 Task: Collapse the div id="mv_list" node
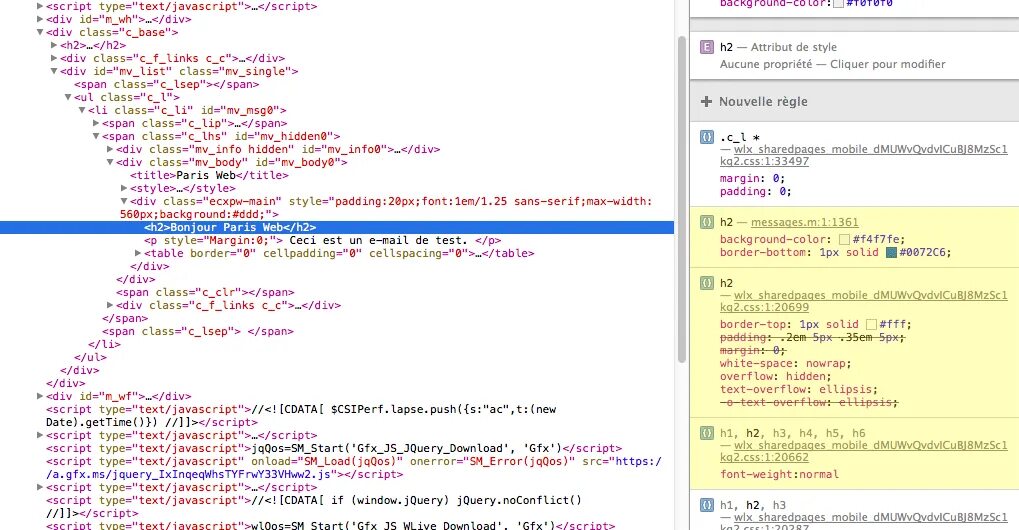coord(54,71)
